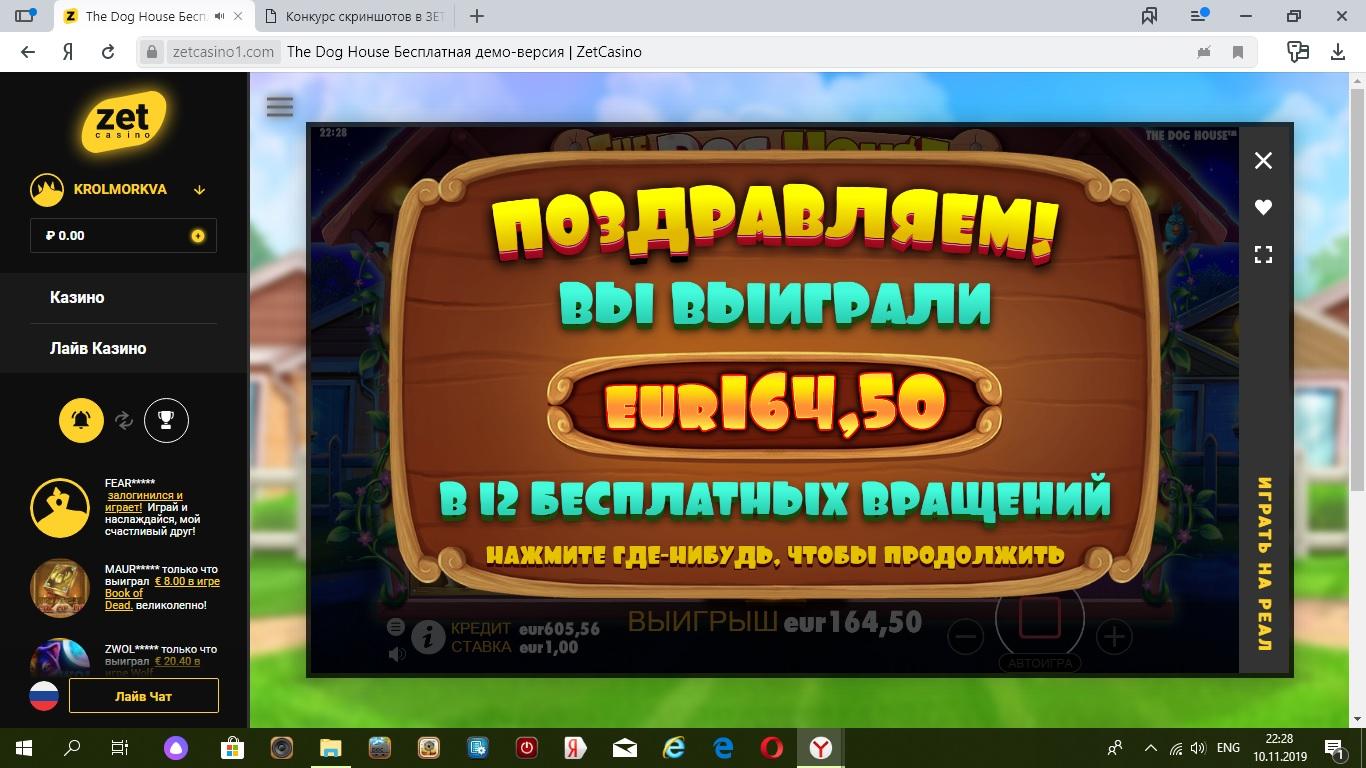1366x768 pixels.
Task: Open the game settings menu icon
Action: (x=396, y=627)
